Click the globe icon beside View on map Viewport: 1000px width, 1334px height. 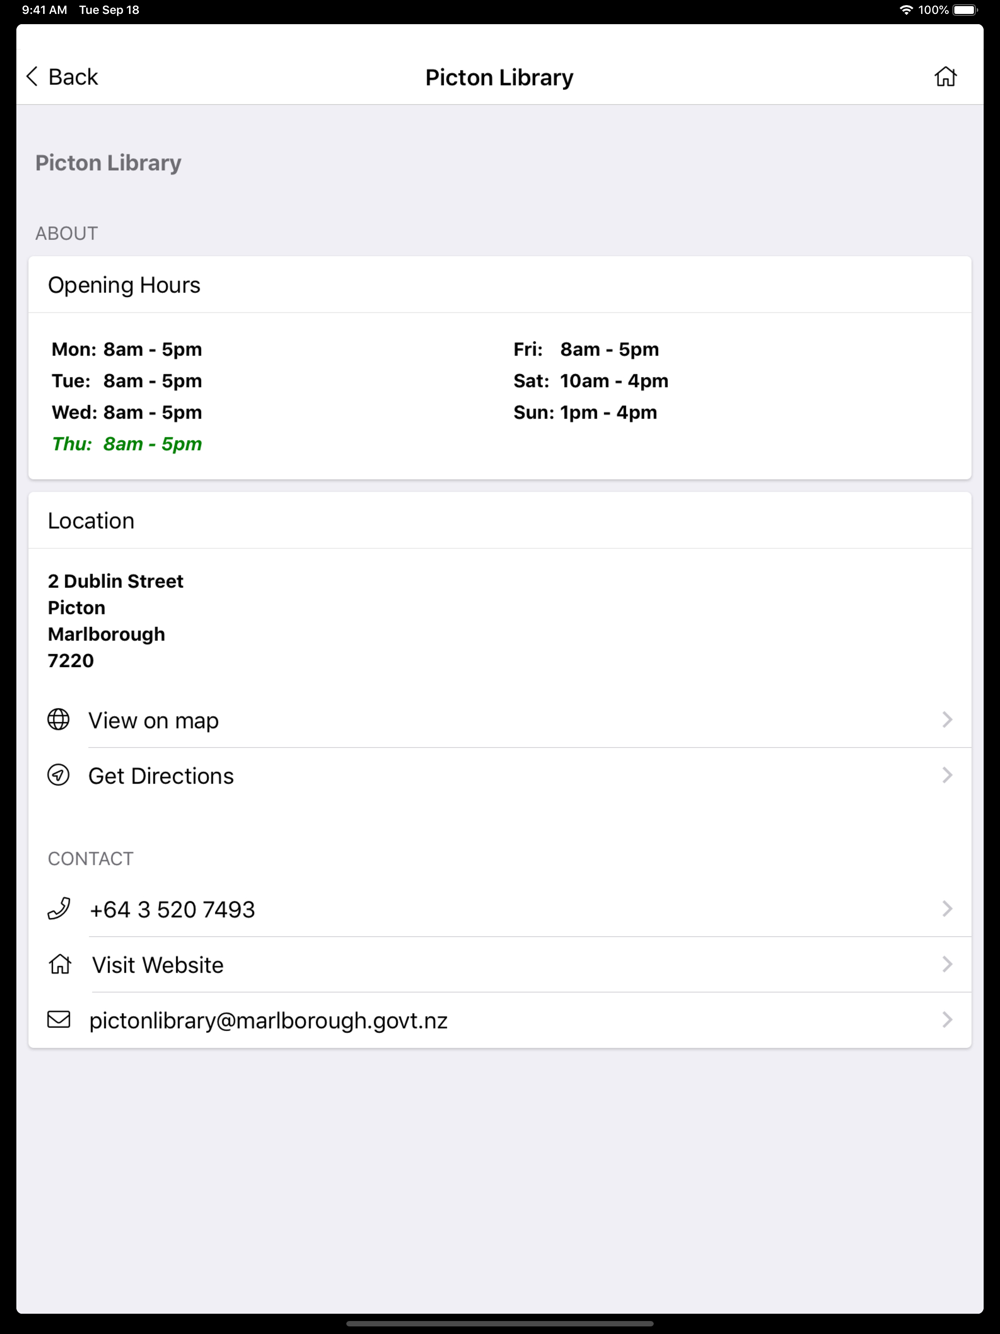click(59, 720)
